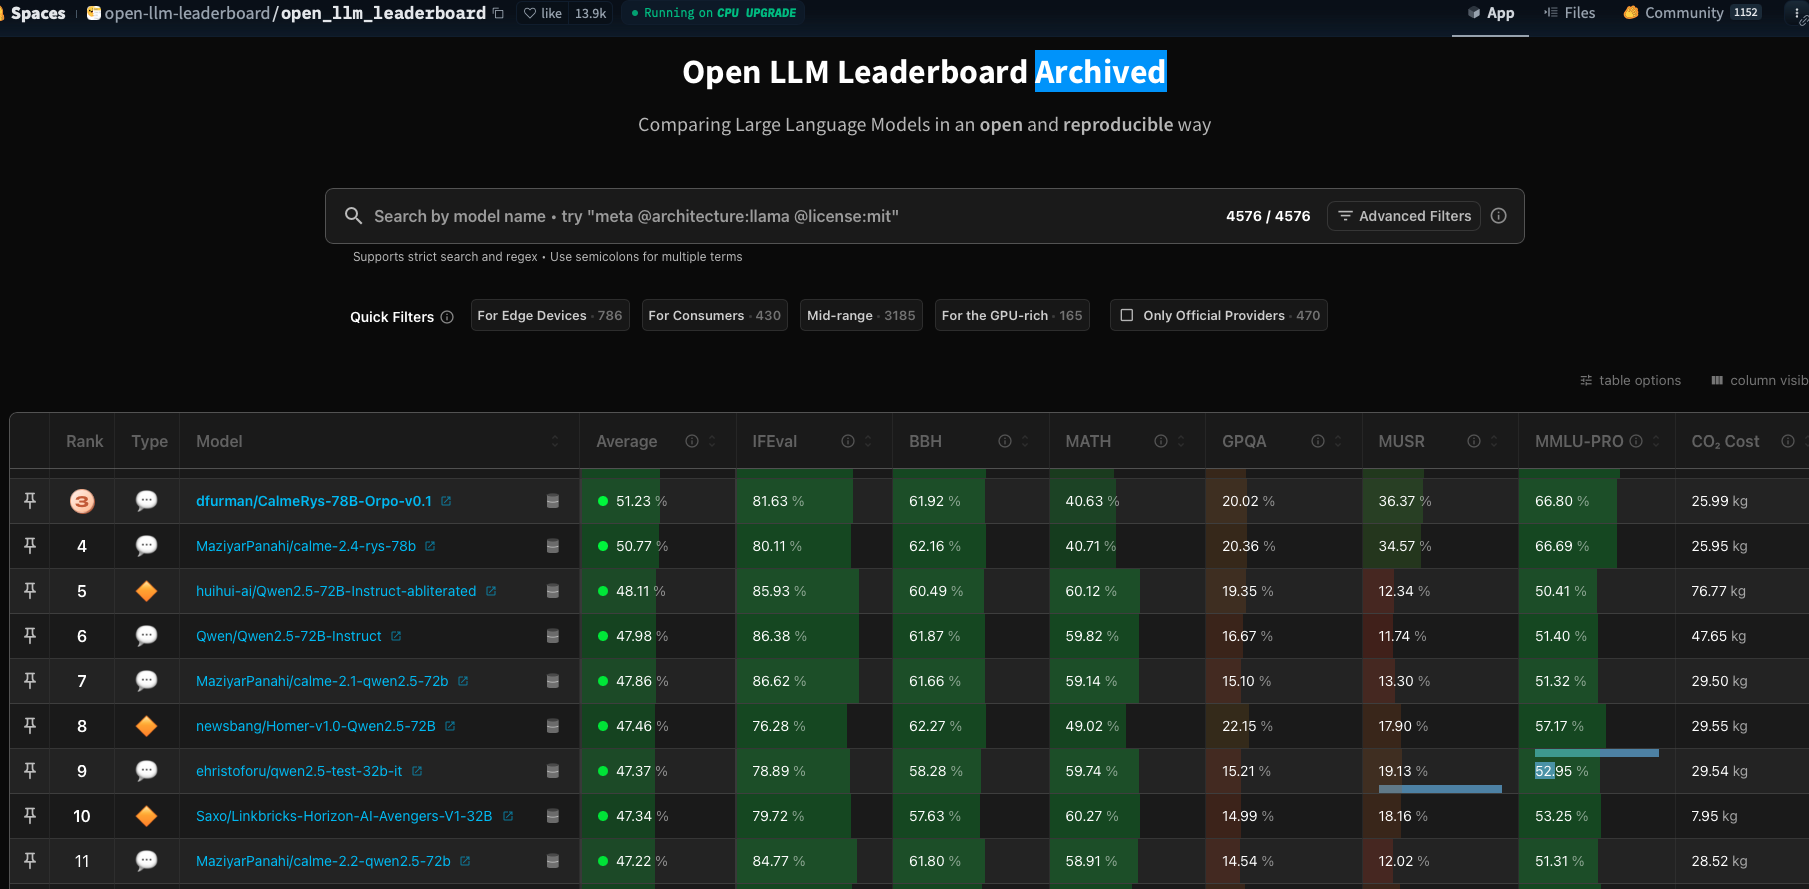Show info for the MUSR column
The width and height of the screenshot is (1809, 889).
coord(1474,441)
